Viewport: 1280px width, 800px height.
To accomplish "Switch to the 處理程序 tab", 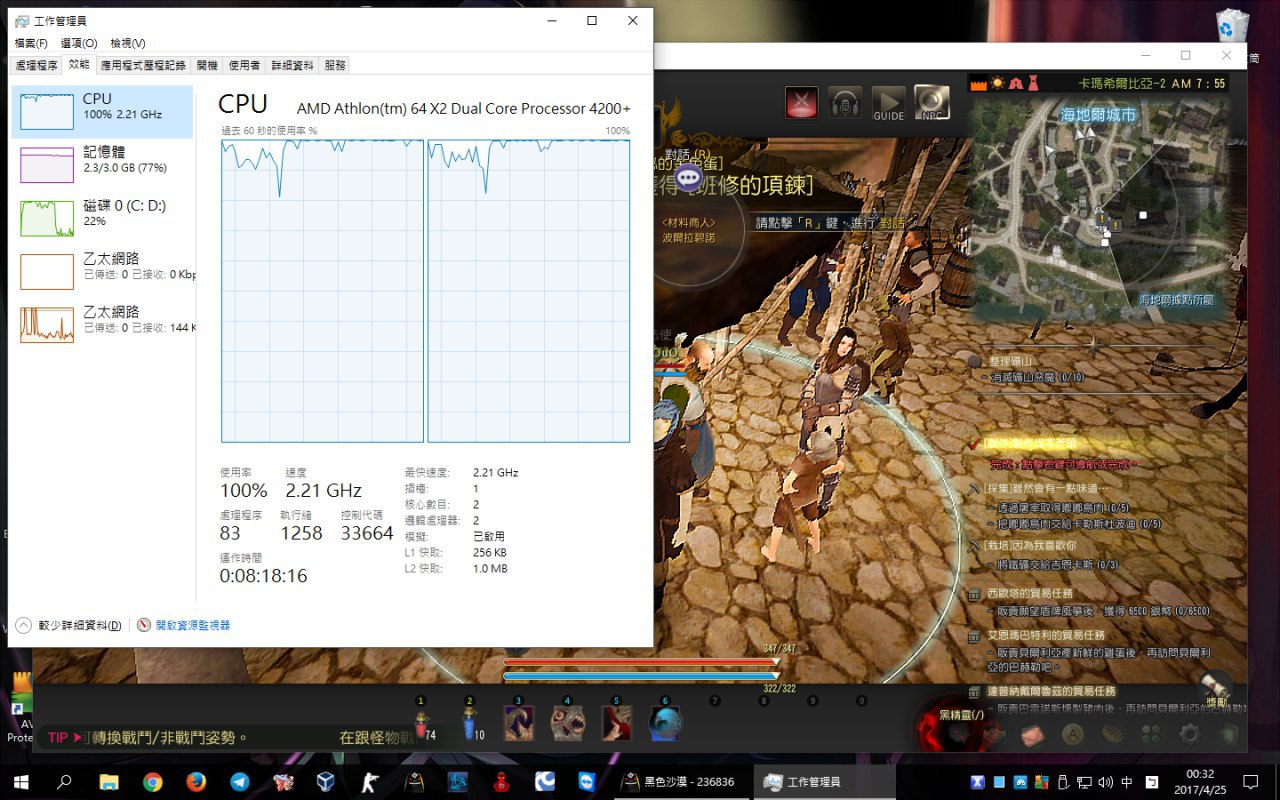I will pyautogui.click(x=36, y=65).
